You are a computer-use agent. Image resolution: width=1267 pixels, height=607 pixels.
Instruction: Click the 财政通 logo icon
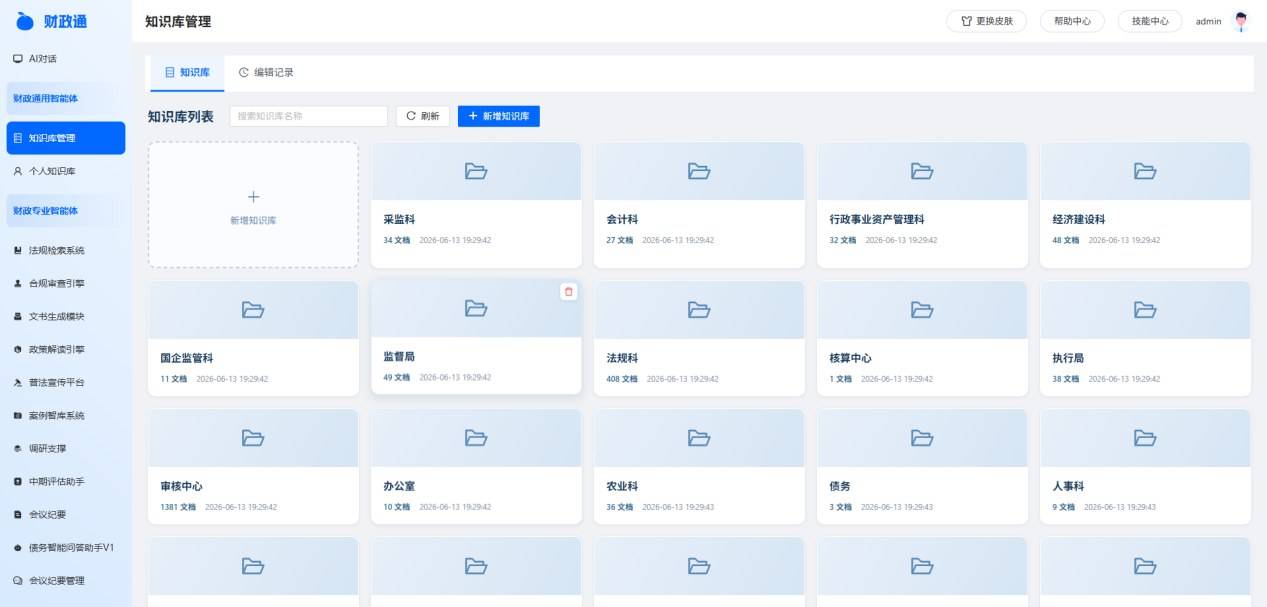tap(25, 21)
